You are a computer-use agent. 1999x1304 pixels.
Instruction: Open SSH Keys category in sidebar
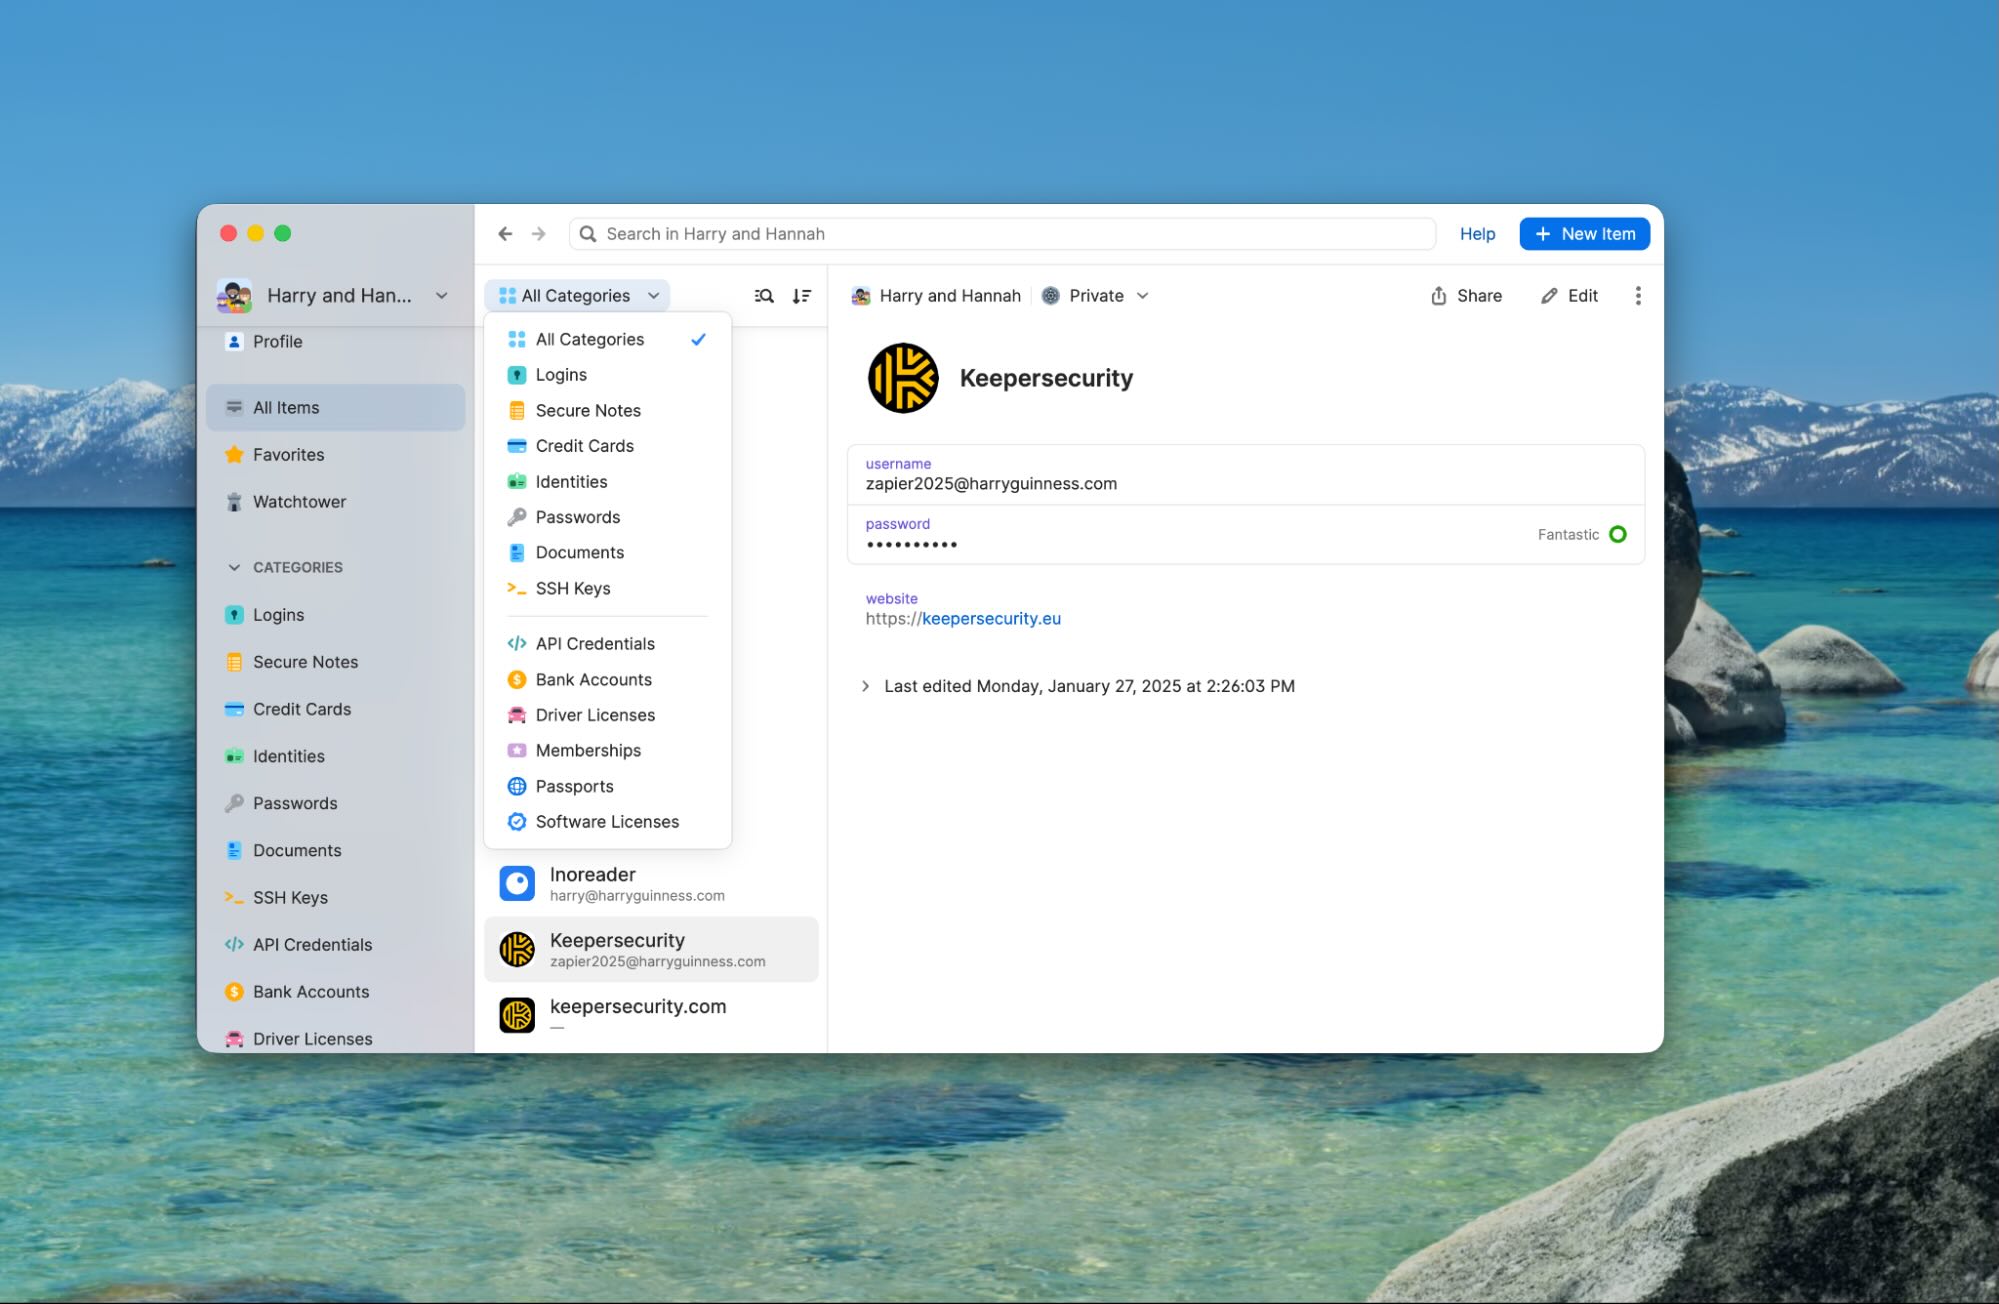(289, 897)
